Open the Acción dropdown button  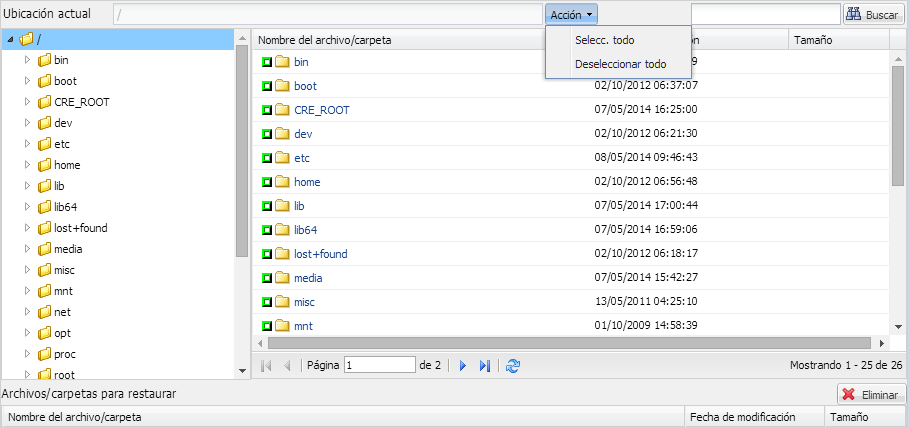coord(573,15)
